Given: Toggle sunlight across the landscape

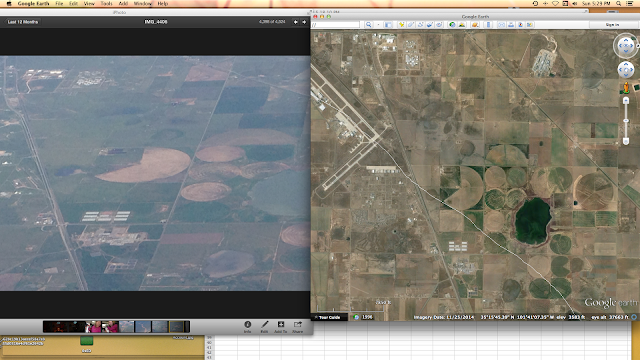Looking at the screenshot, I should [x=462, y=24].
